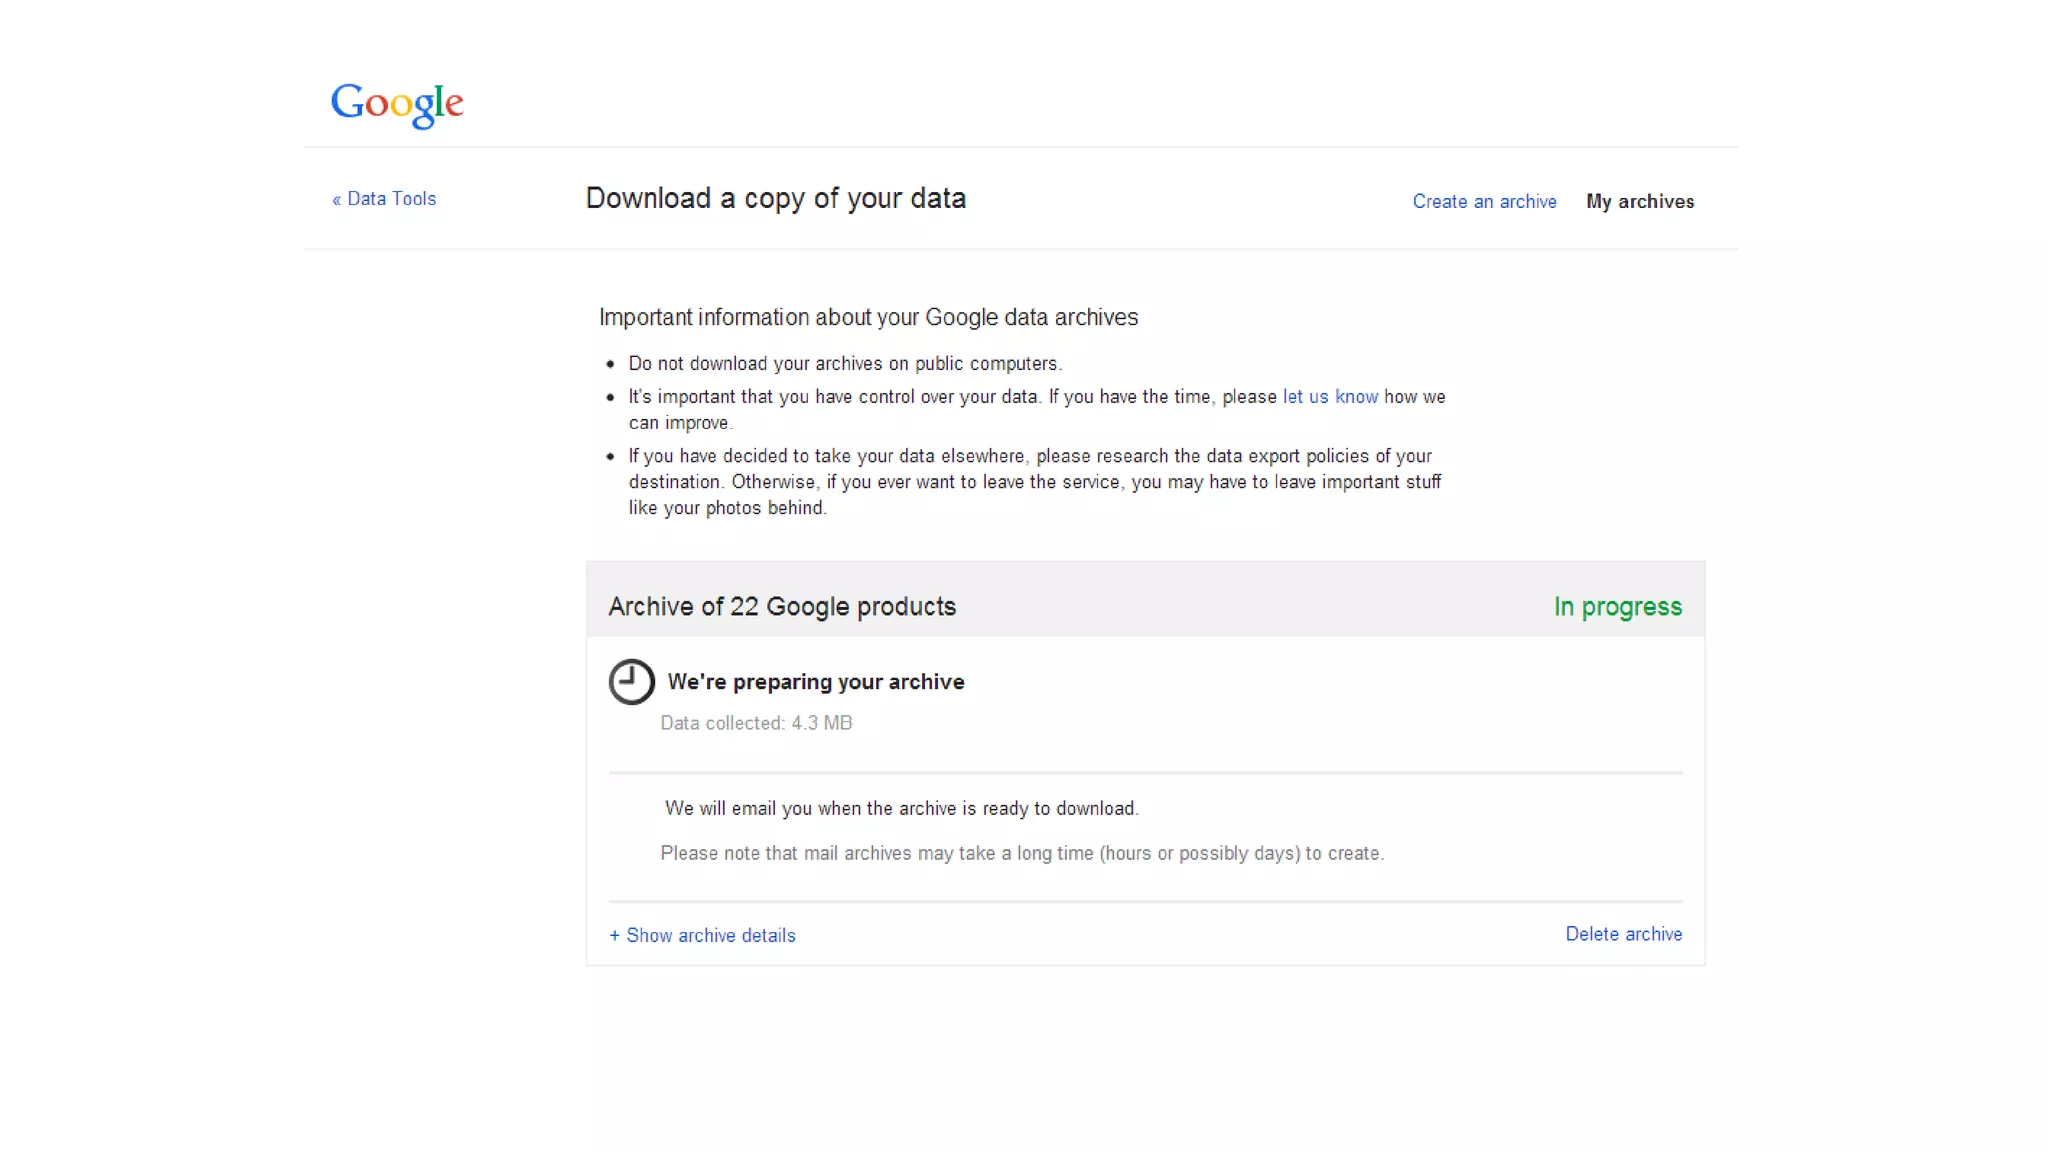Click the green In progress status
The height and width of the screenshot is (1152, 2048).
pos(1617,607)
